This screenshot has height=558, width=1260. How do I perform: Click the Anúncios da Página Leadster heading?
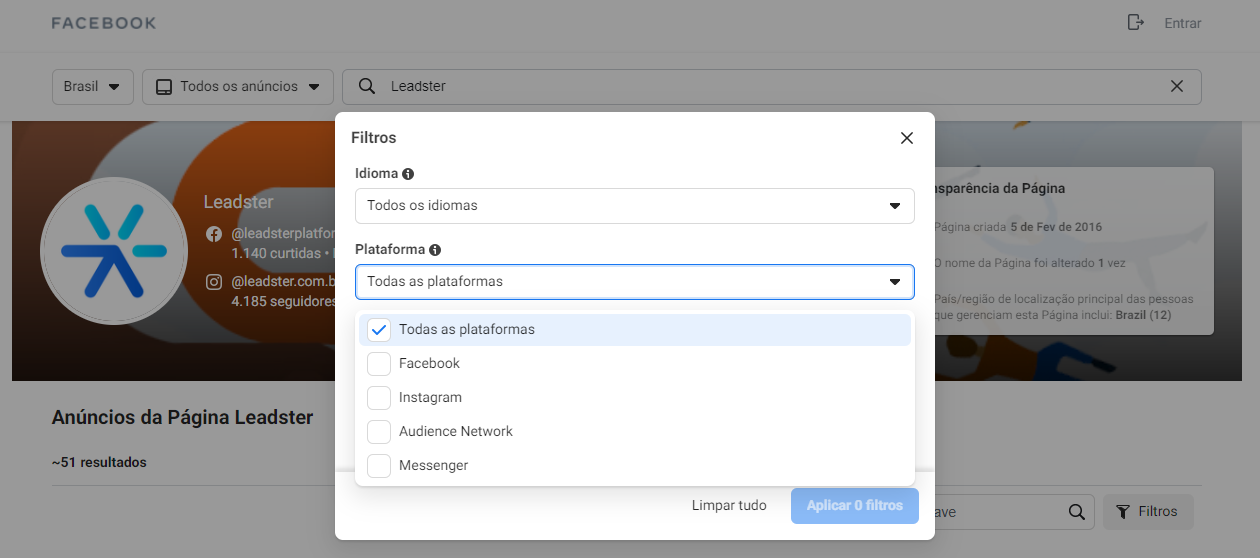(x=183, y=418)
